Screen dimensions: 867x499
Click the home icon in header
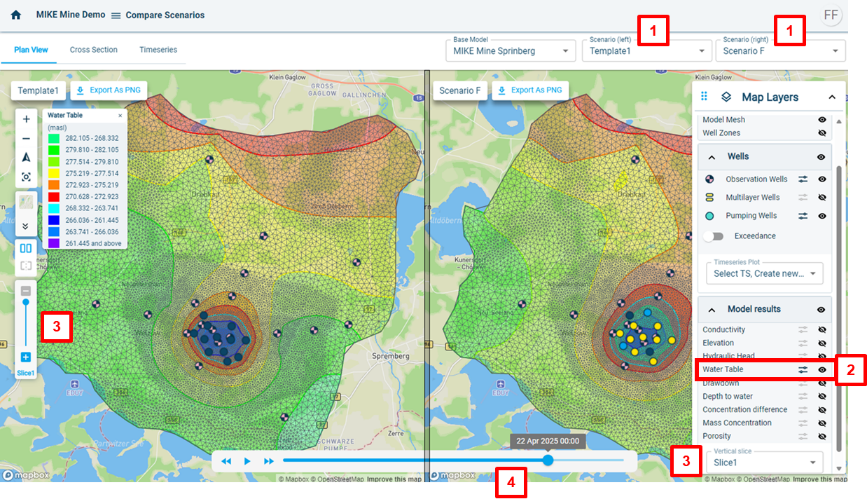point(16,15)
